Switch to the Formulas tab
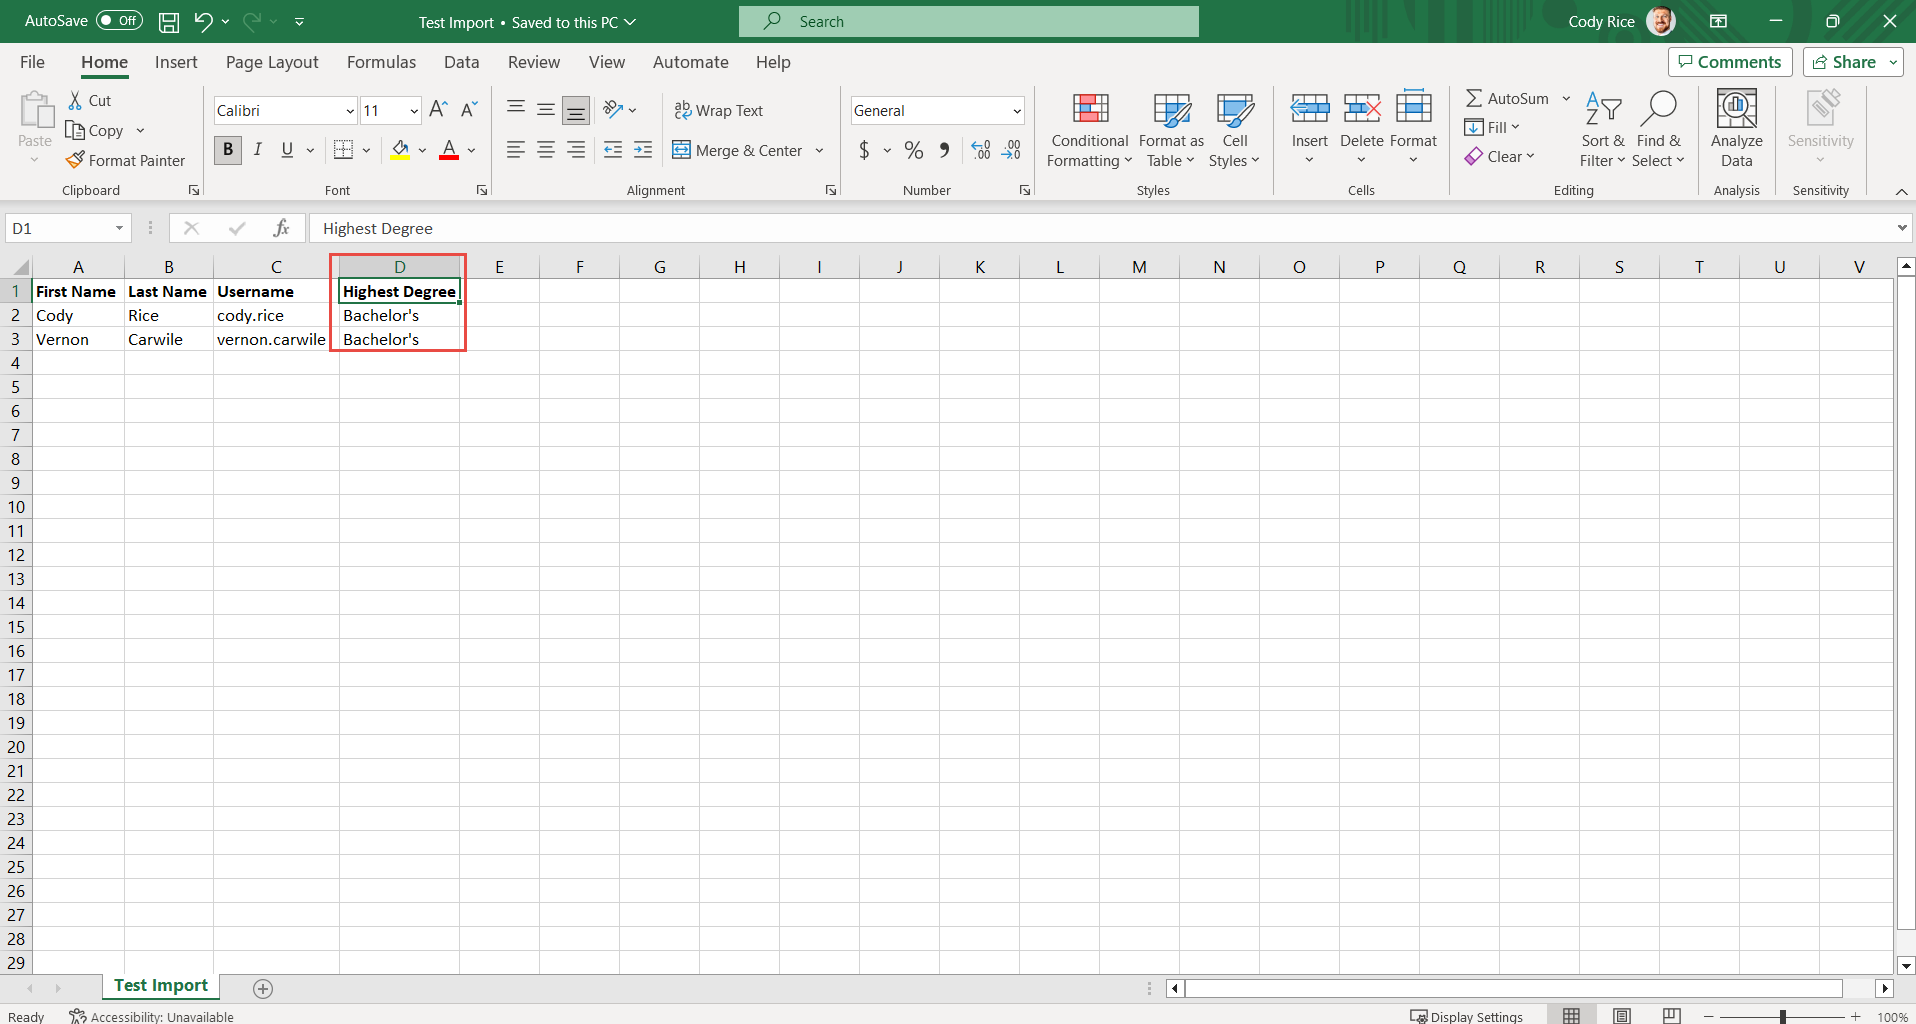The image size is (1916, 1024). (381, 62)
